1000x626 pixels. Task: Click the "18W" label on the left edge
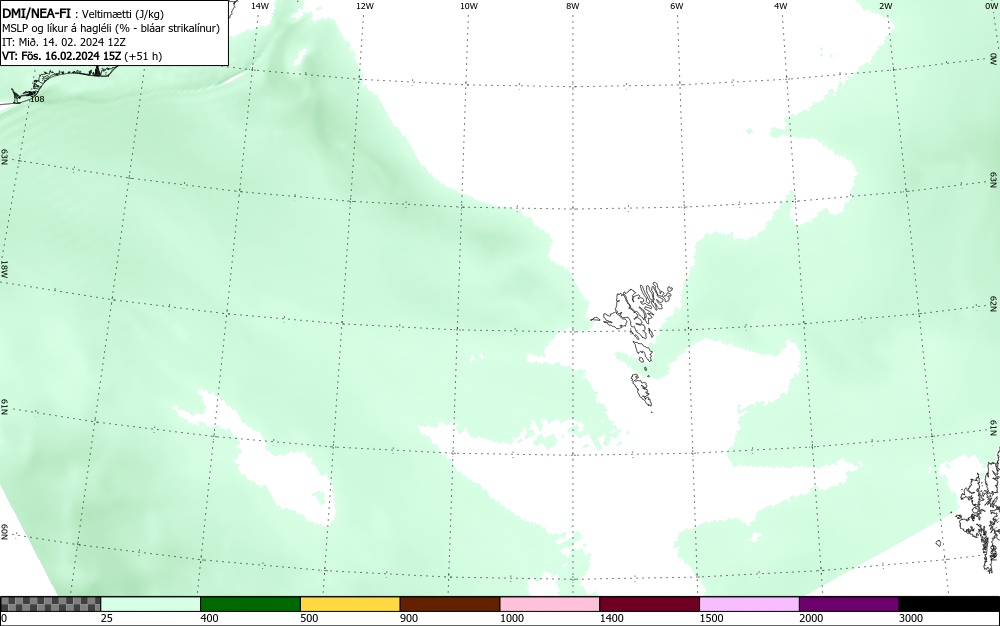[4, 268]
